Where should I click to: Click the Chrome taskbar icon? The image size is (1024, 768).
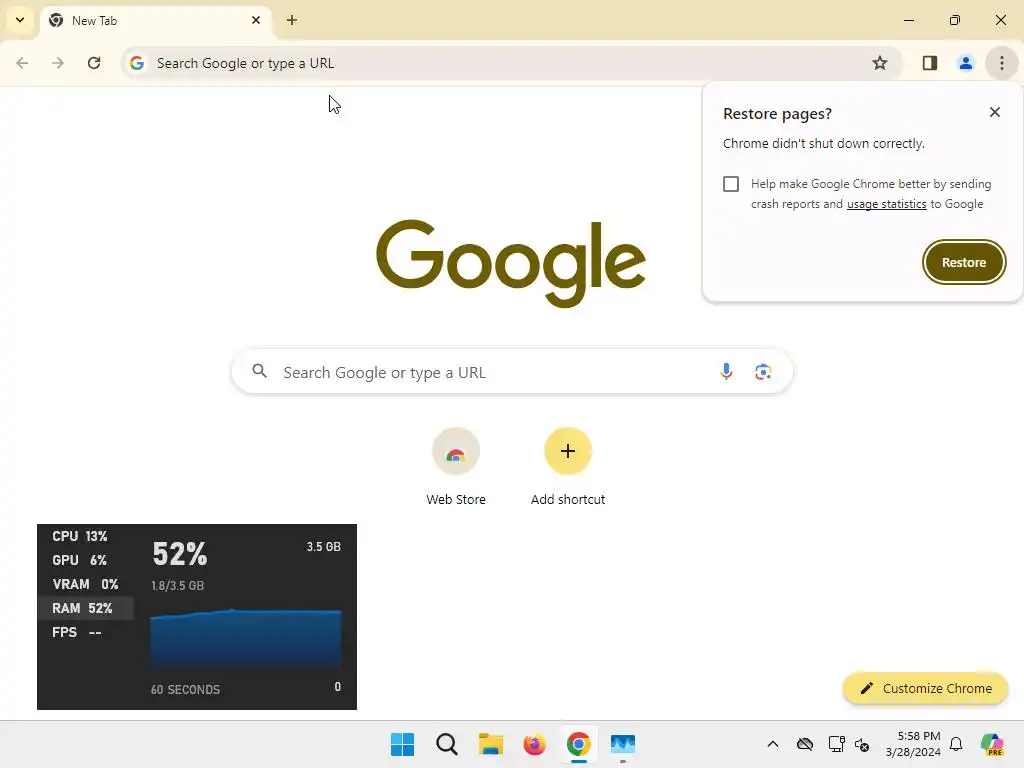[x=579, y=744]
